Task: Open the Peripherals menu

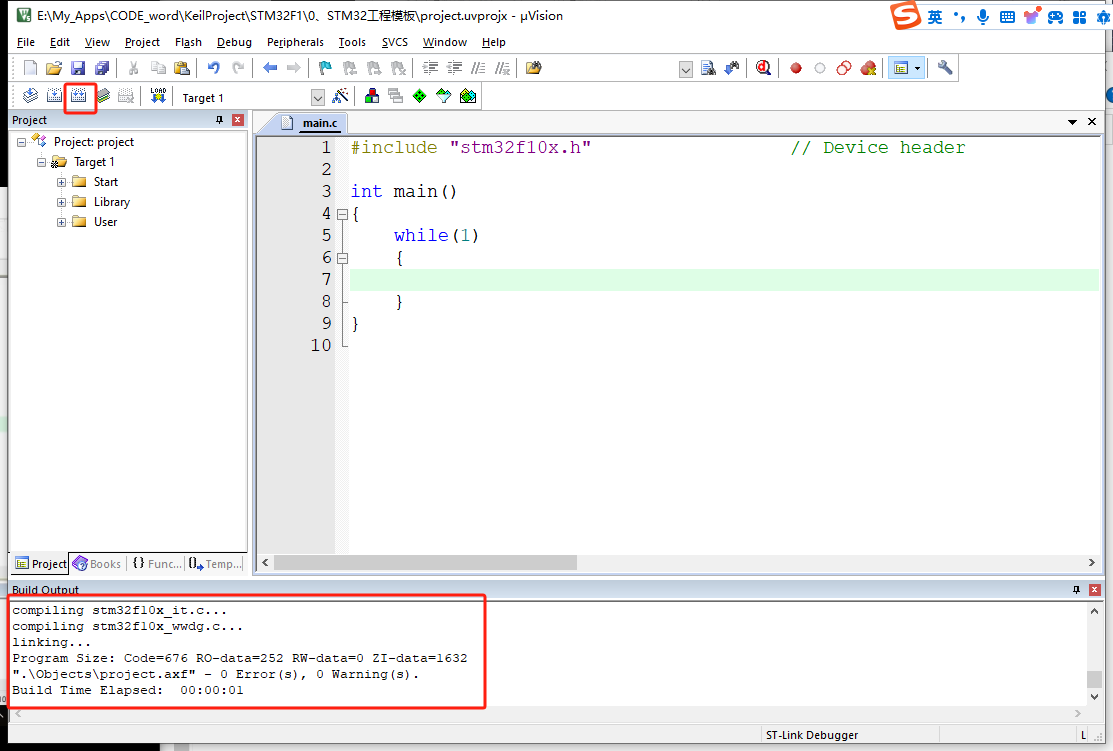Action: (x=295, y=43)
